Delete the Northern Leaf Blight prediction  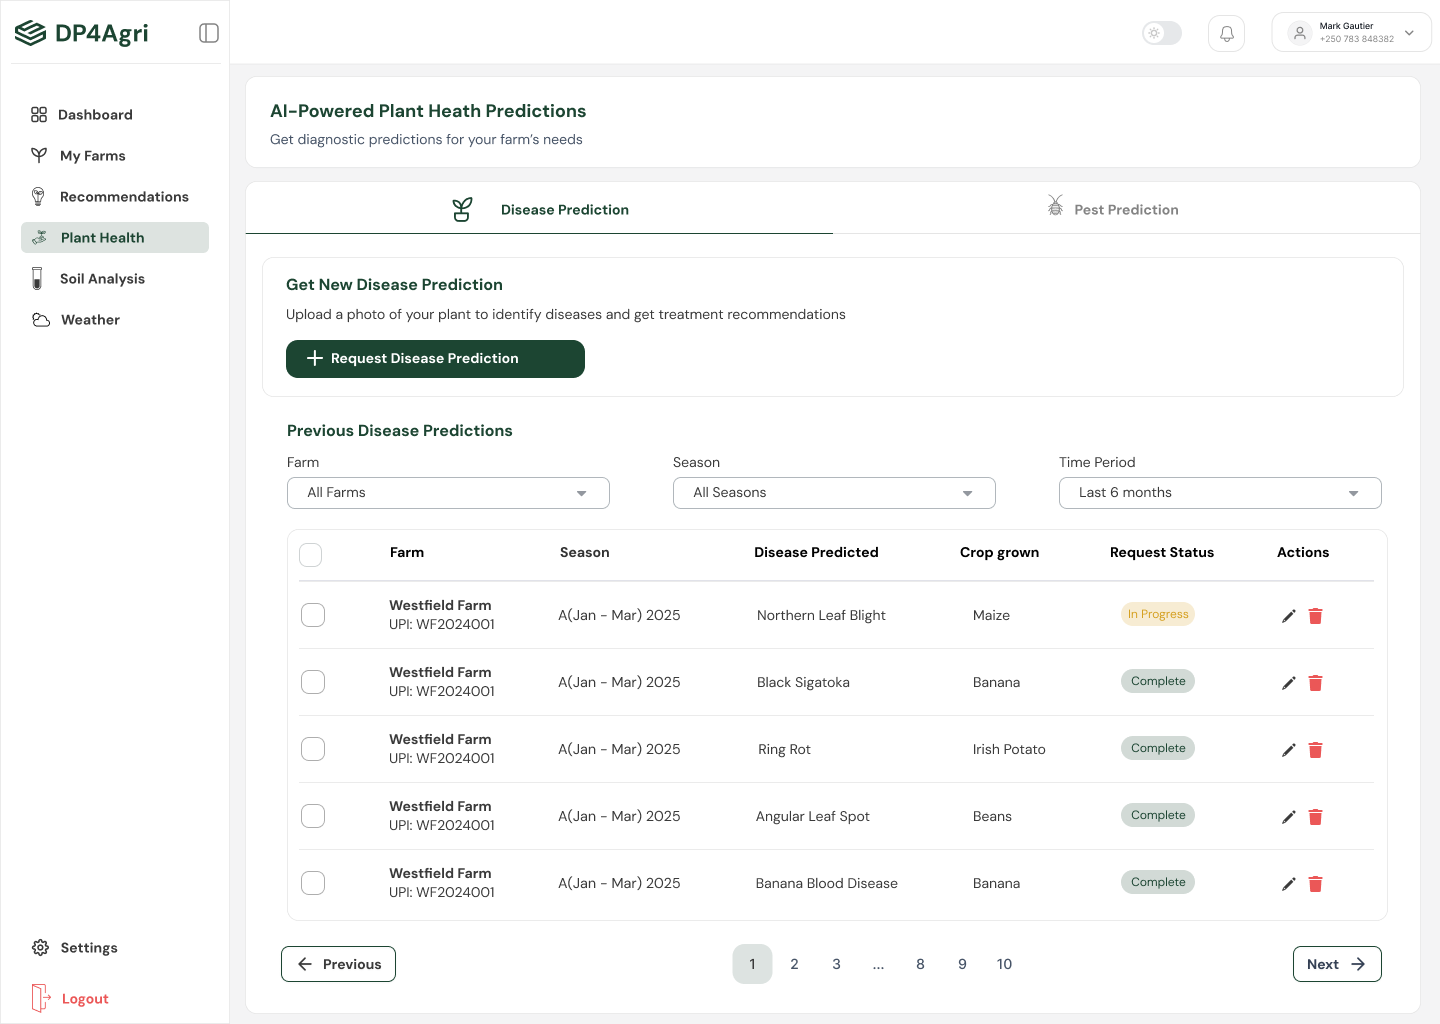pyautogui.click(x=1316, y=616)
